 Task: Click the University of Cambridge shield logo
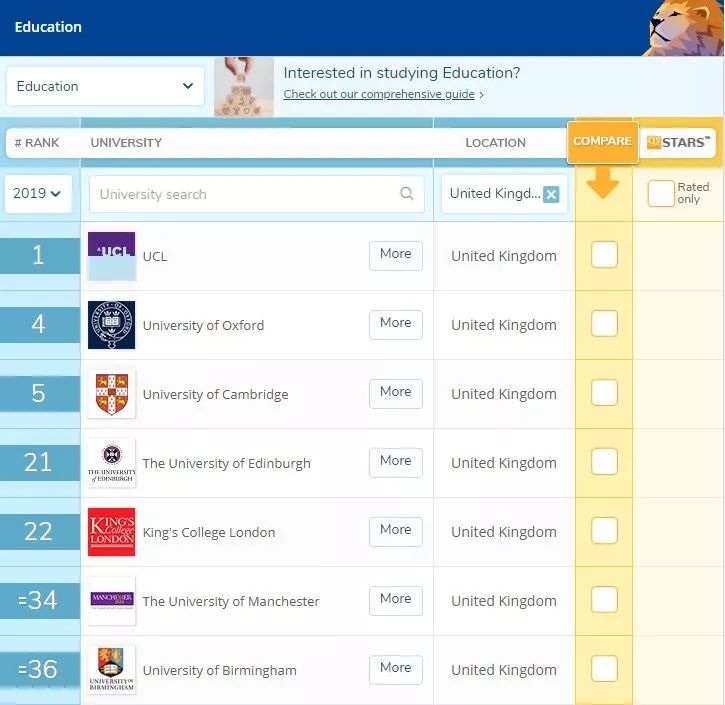(x=111, y=394)
